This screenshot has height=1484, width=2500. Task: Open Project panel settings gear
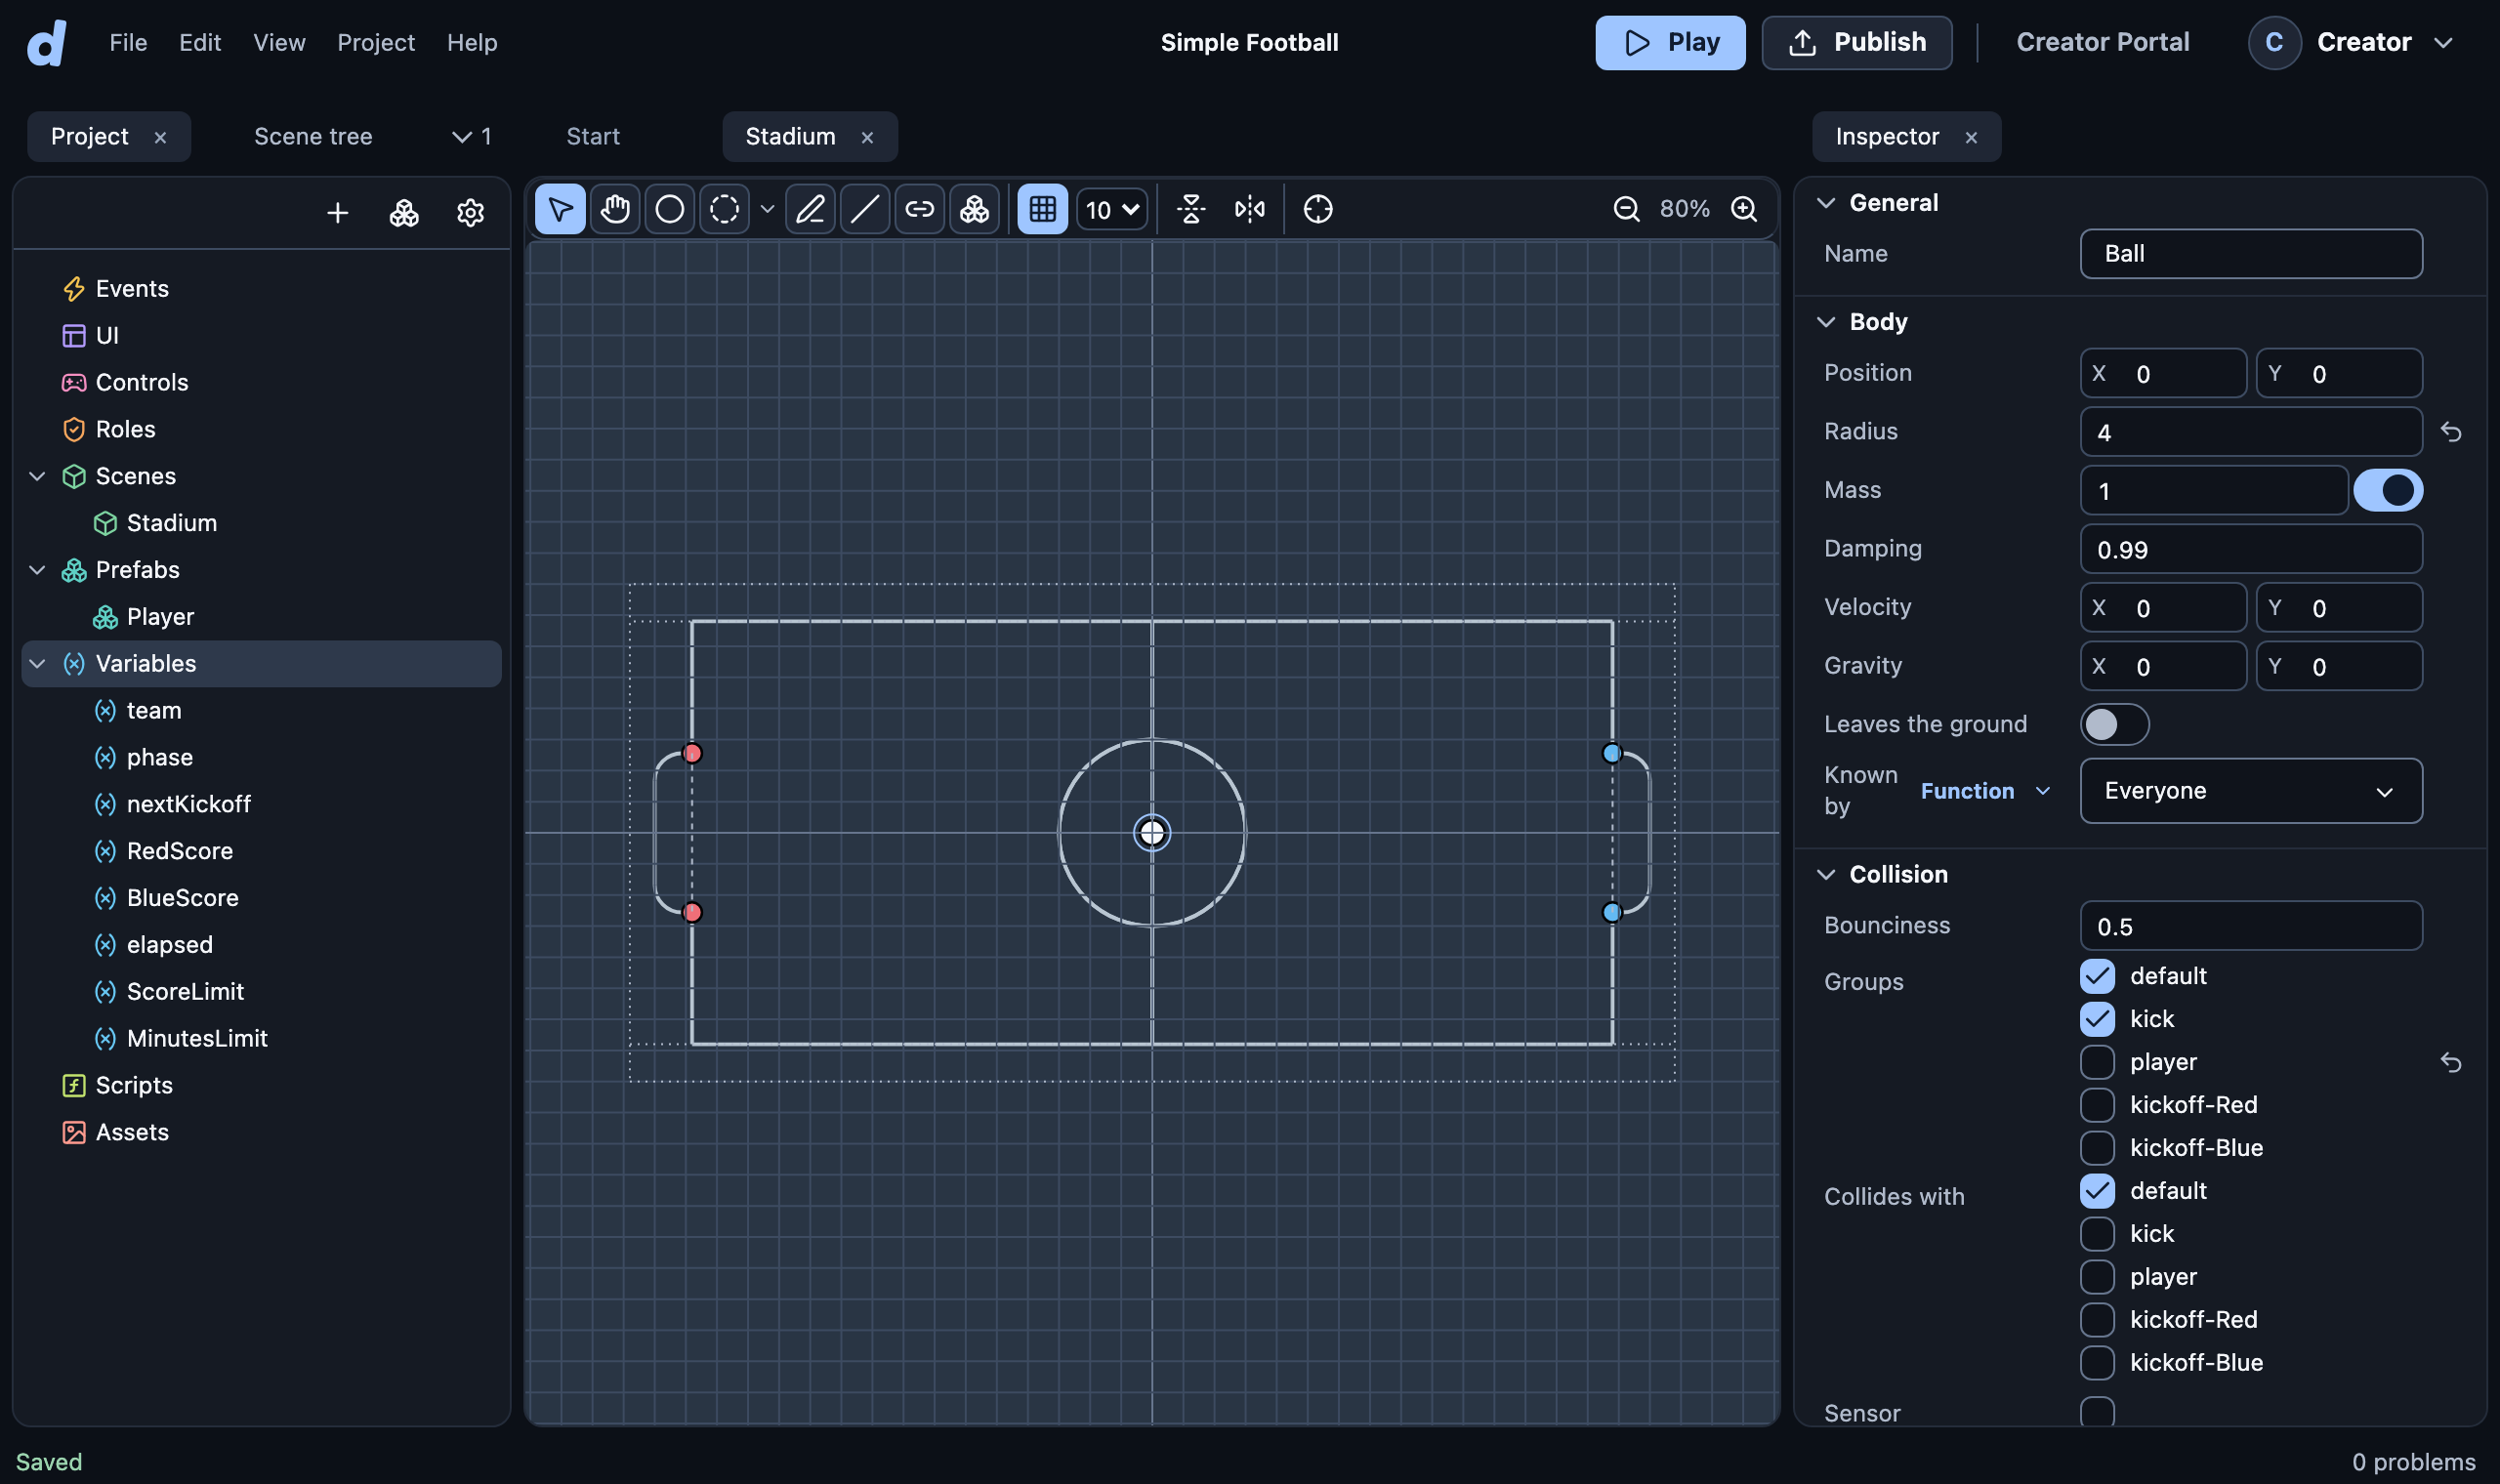tap(470, 213)
